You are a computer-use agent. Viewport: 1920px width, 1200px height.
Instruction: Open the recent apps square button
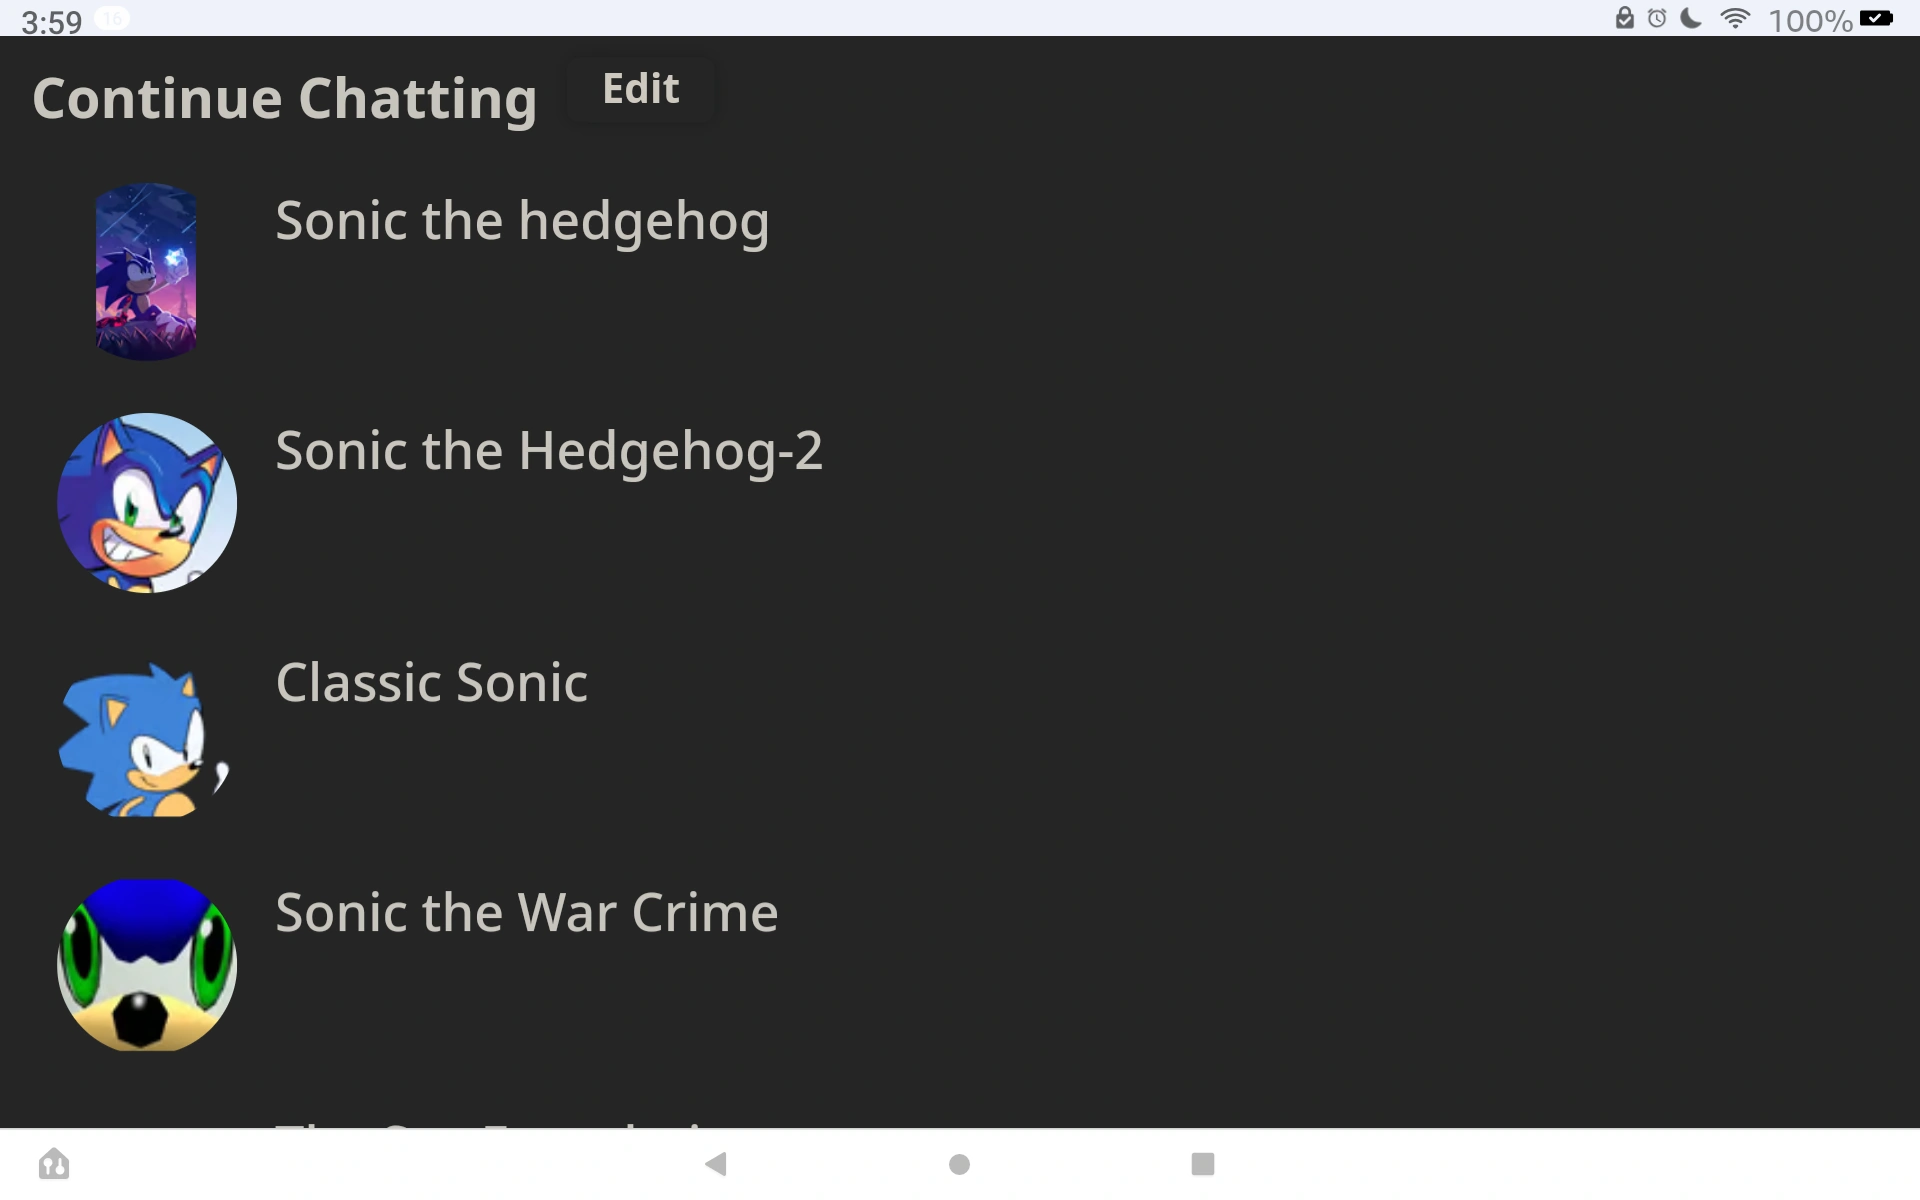(x=1202, y=1164)
